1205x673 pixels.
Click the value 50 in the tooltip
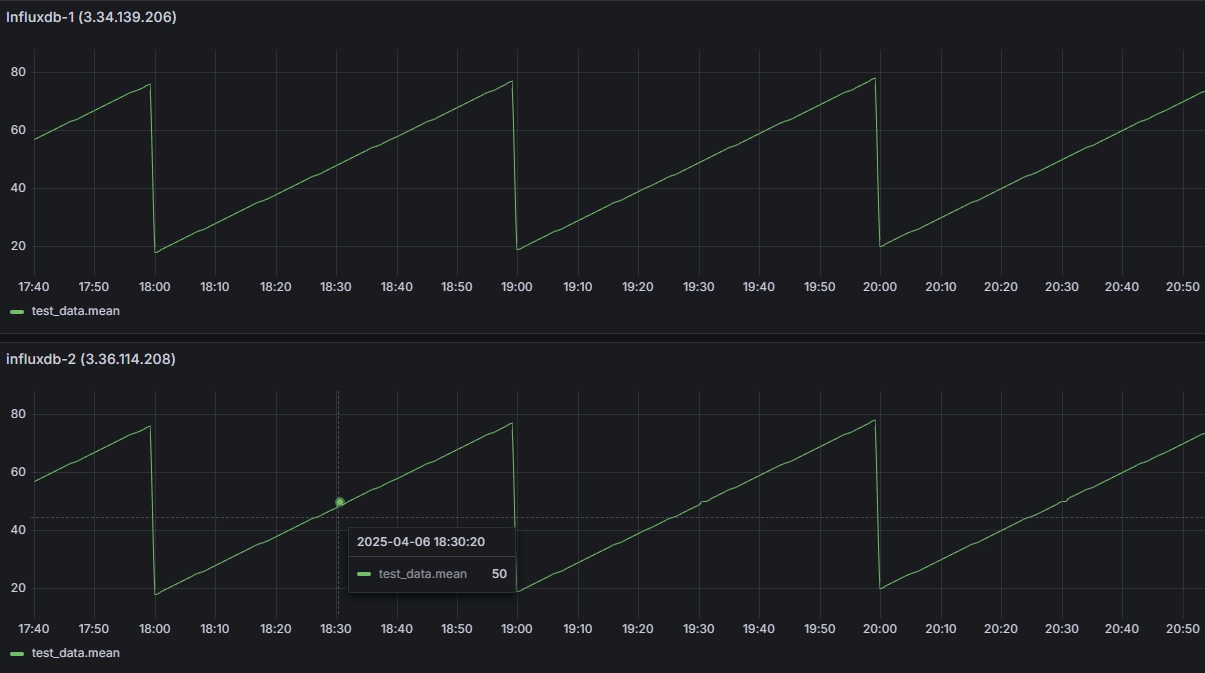(x=498, y=573)
